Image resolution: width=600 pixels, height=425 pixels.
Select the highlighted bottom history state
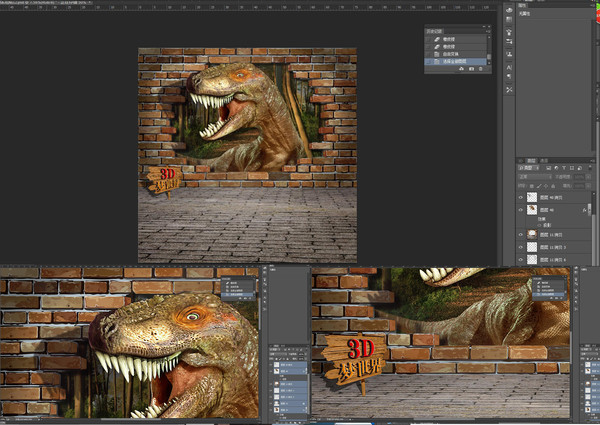(455, 62)
